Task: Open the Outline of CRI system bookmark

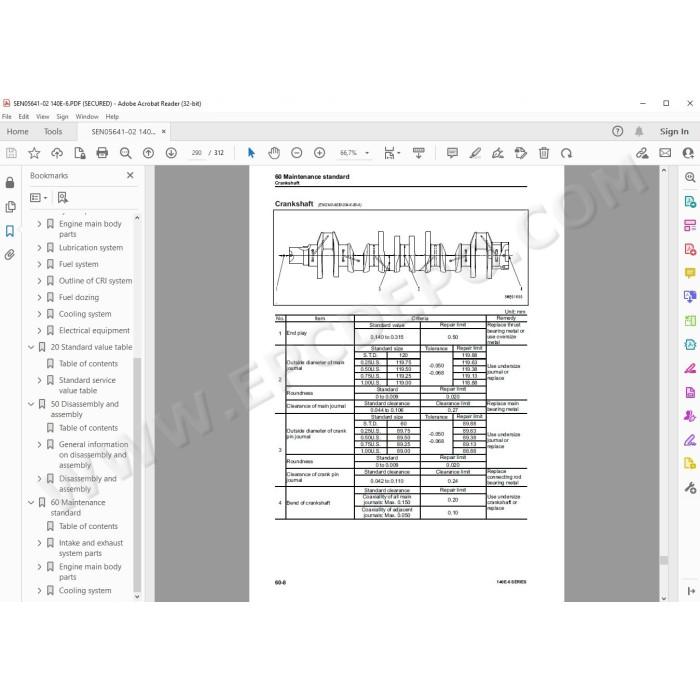Action: (x=96, y=281)
